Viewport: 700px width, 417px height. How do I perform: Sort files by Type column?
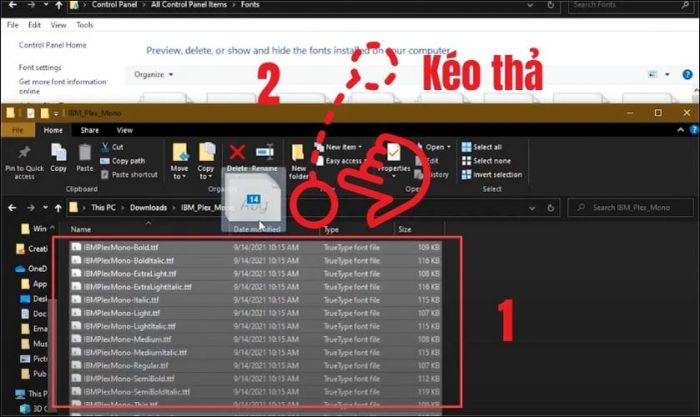coord(331,229)
